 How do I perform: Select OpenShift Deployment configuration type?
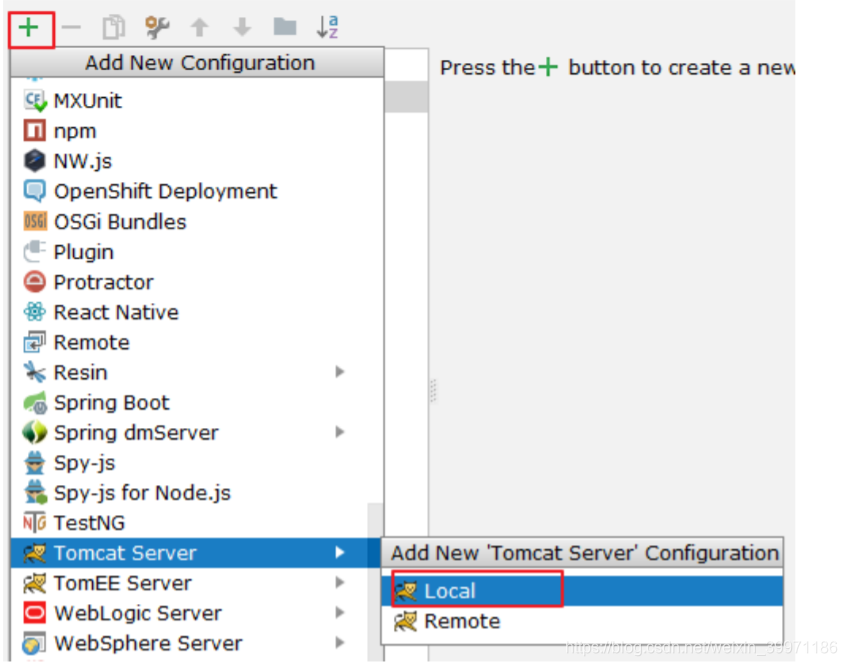pyautogui.click(x=197, y=191)
